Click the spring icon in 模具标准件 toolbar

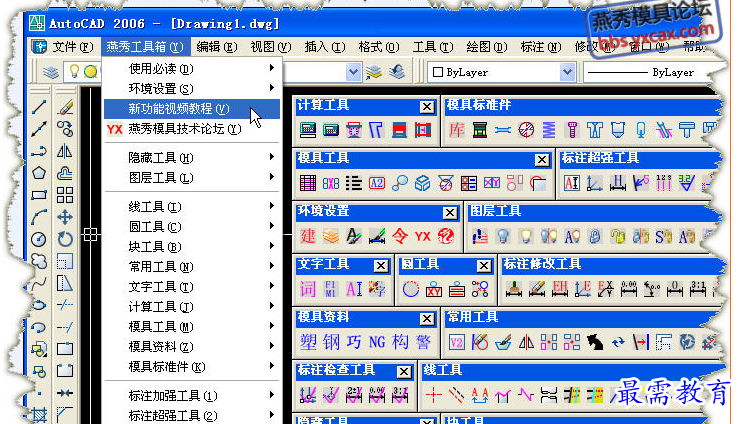coord(549,130)
